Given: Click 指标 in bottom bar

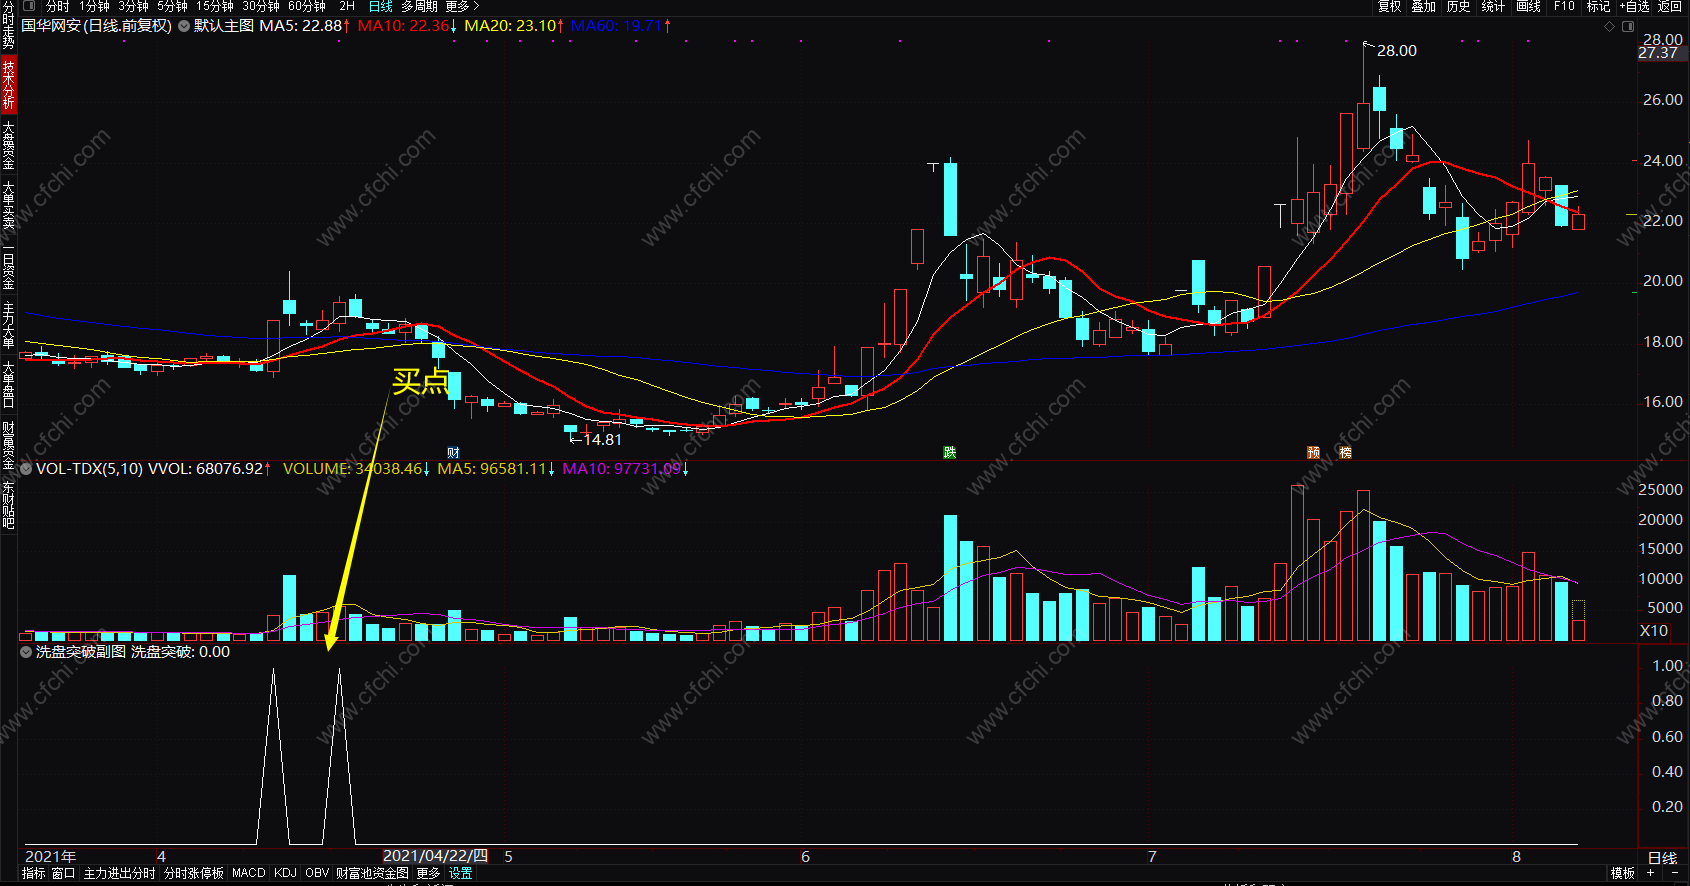Looking at the screenshot, I should 33,873.
